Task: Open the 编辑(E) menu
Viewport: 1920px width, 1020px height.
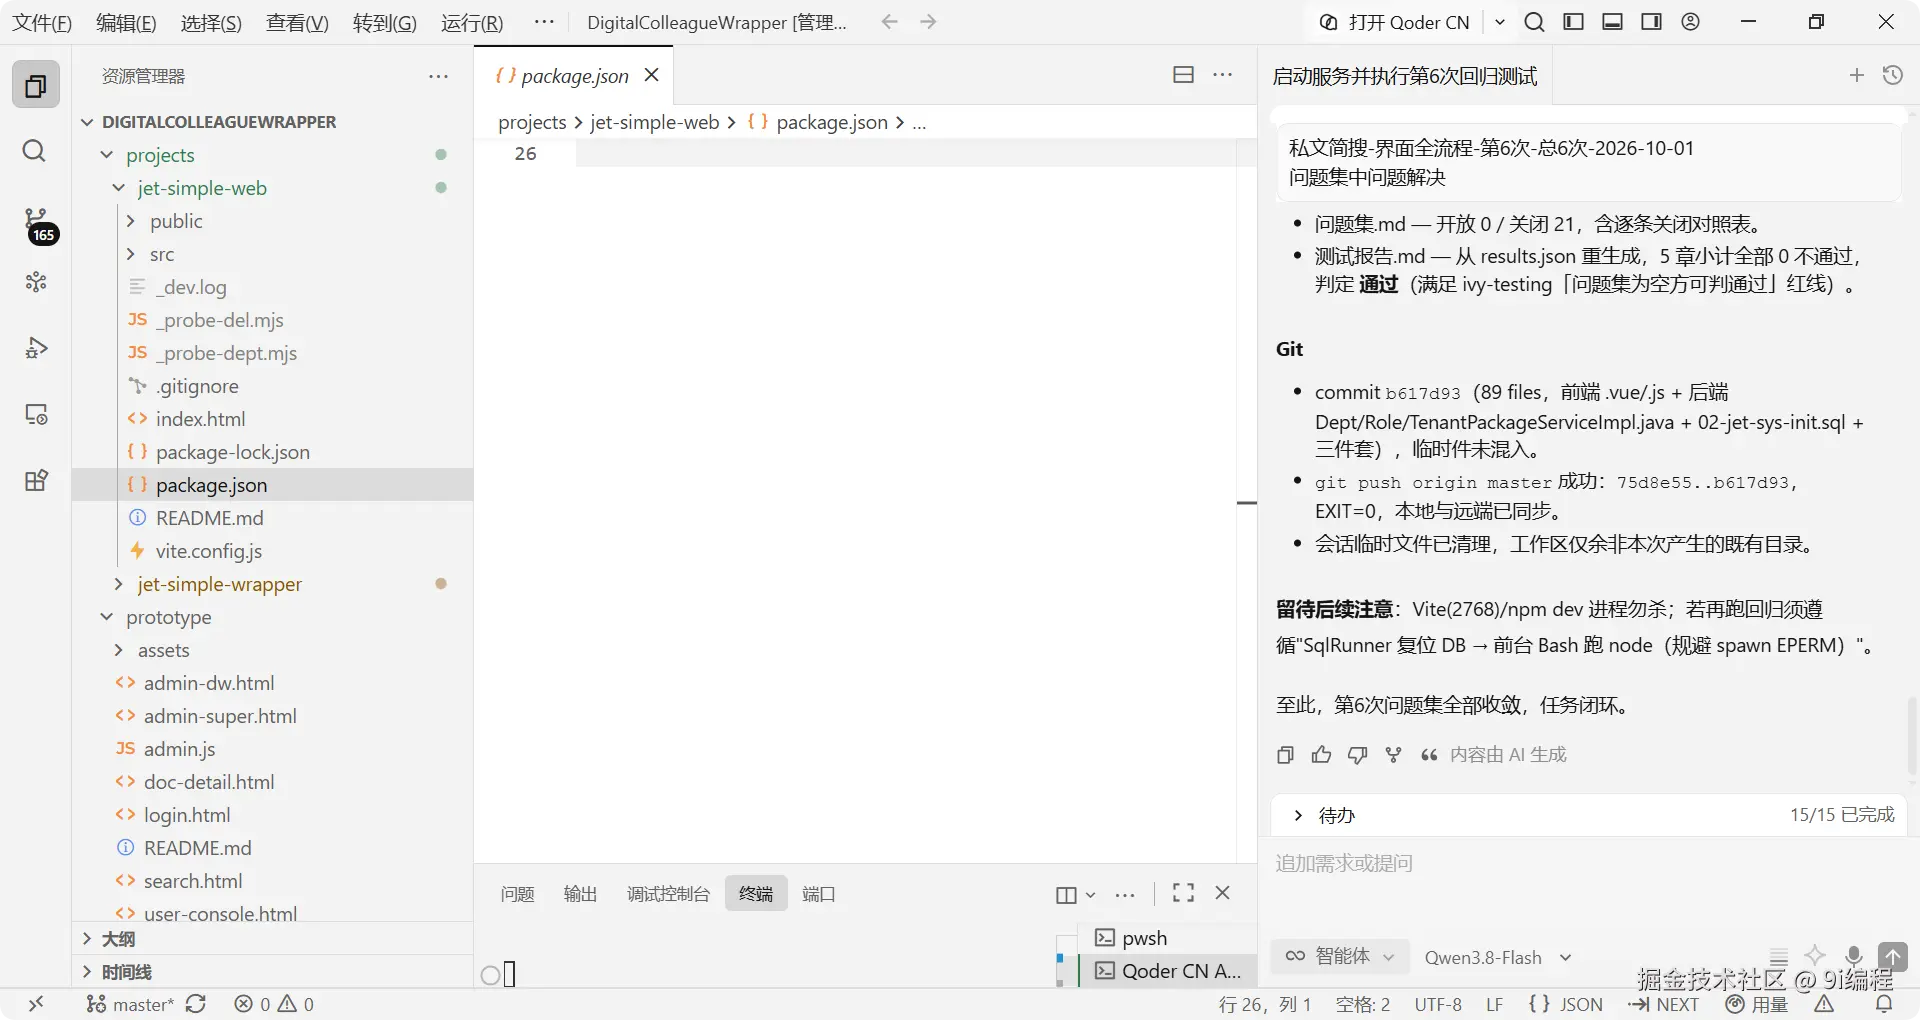Action: coord(126,22)
